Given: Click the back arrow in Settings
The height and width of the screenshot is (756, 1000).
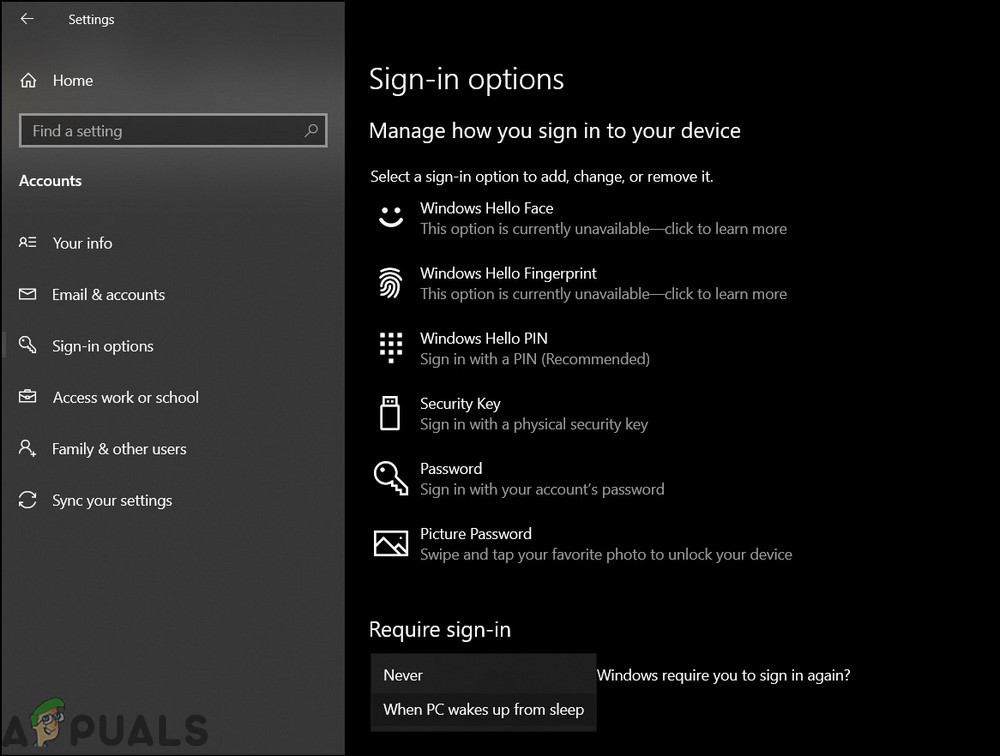Looking at the screenshot, I should click(26, 18).
